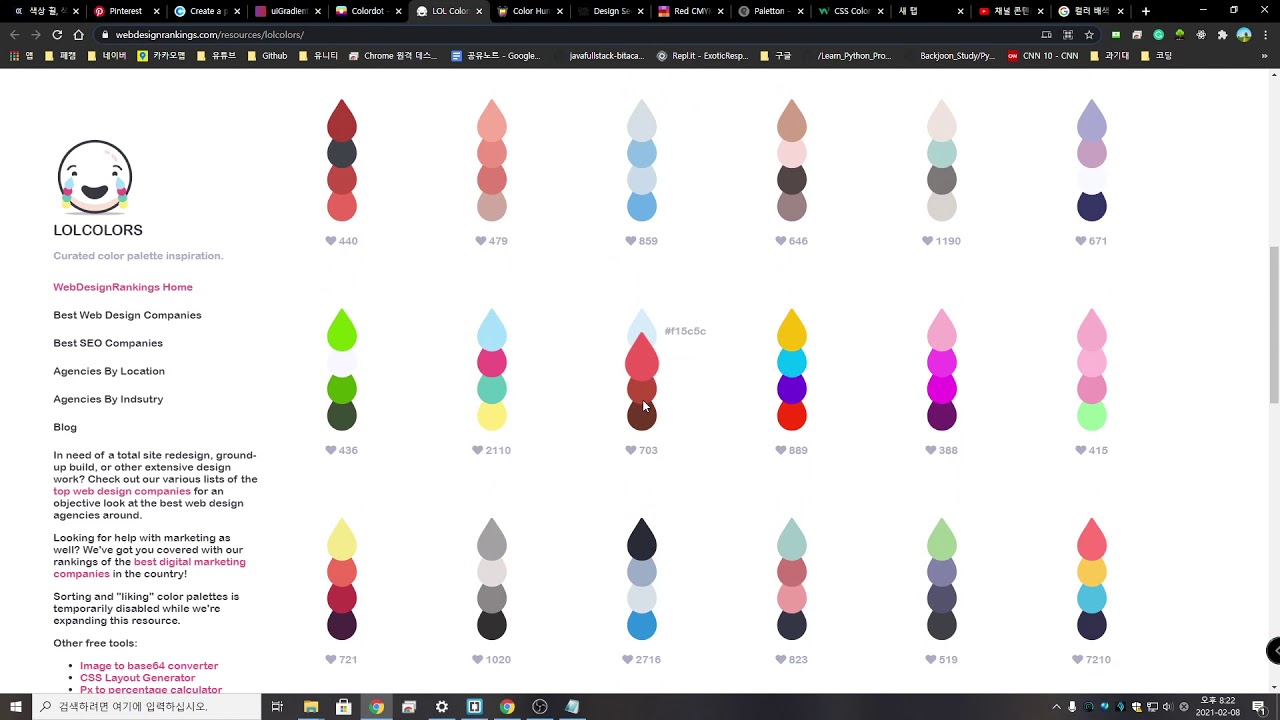Open Image to base64 converter tool
The height and width of the screenshot is (720, 1280).
point(149,665)
